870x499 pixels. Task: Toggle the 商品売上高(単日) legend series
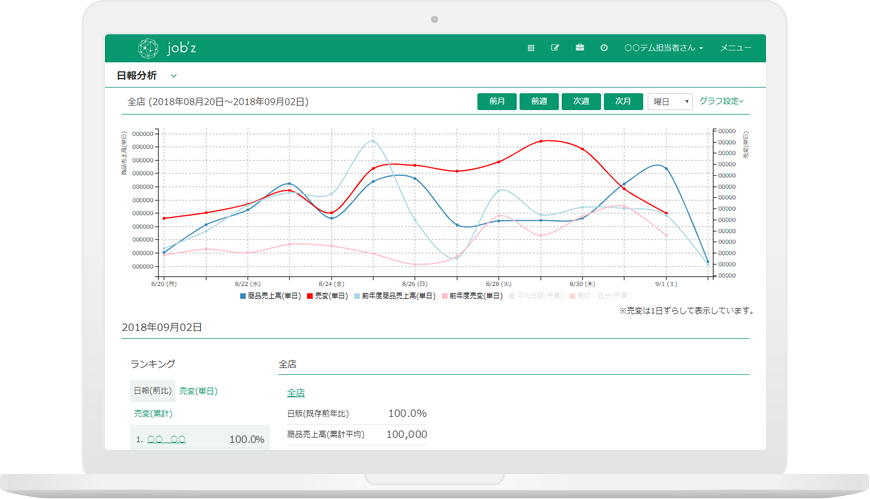(x=270, y=296)
